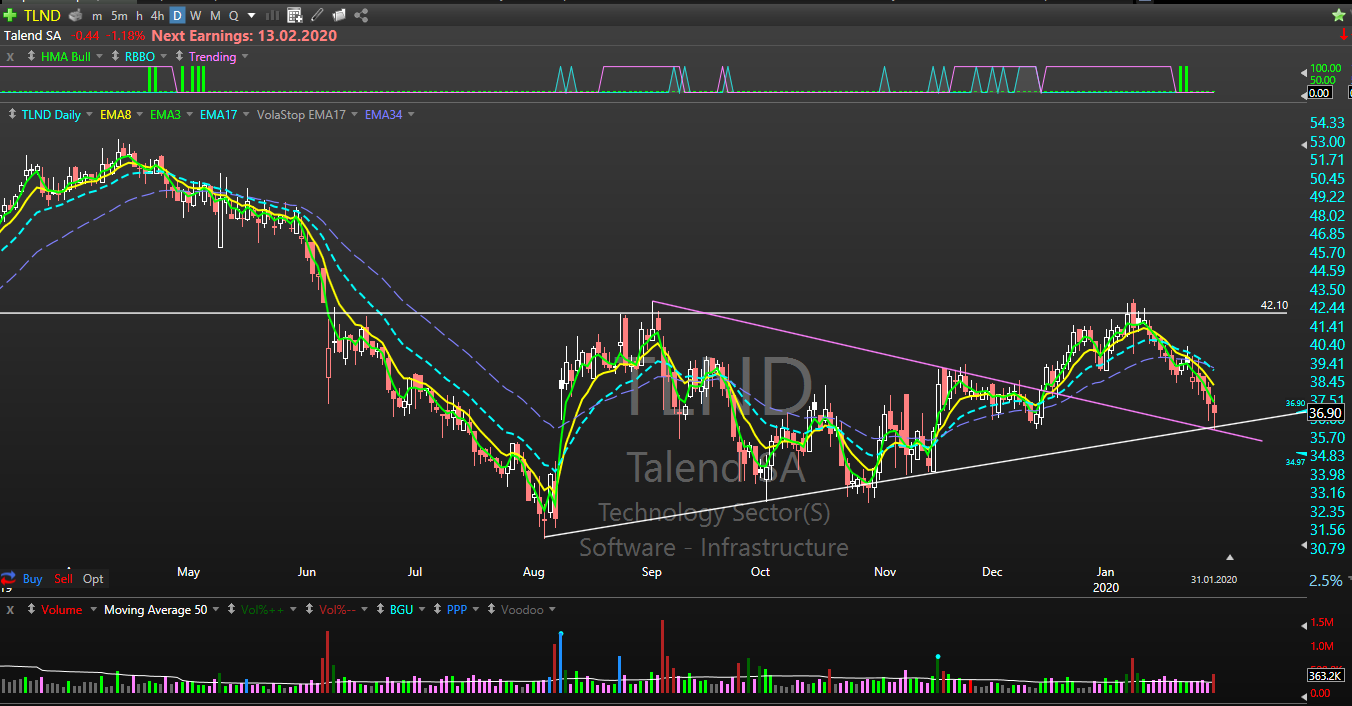Click the templates icon next to pencil
This screenshot has width=1352, height=706.
(x=339, y=15)
